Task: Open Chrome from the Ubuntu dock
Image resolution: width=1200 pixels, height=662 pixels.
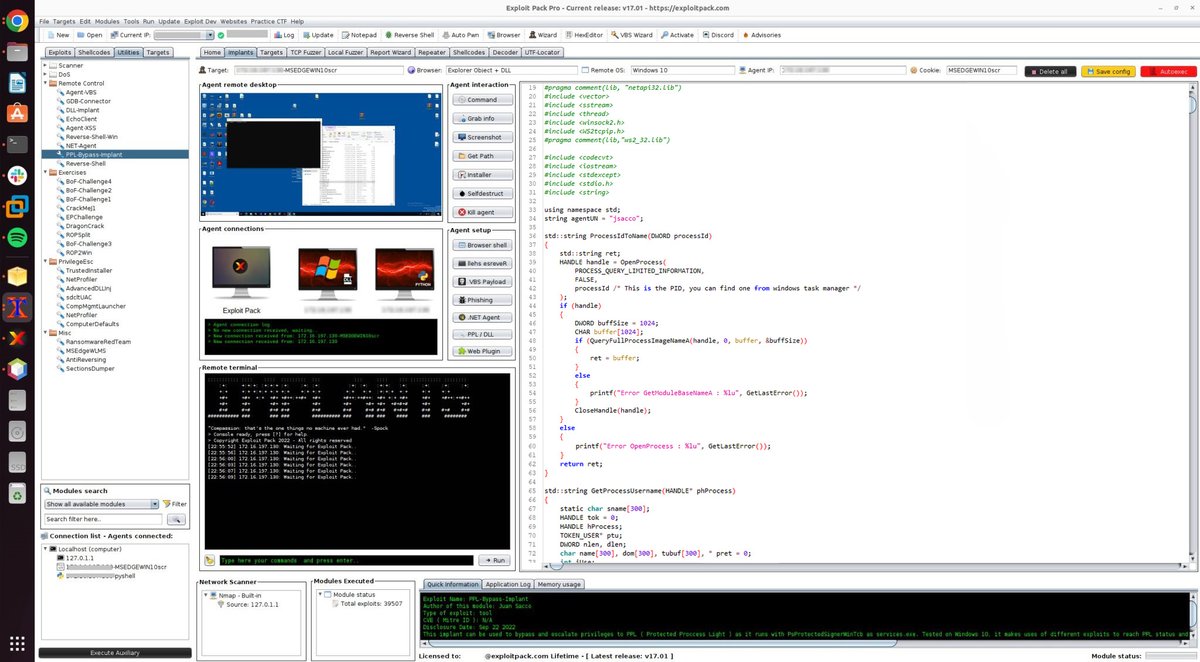Action: tap(17, 22)
